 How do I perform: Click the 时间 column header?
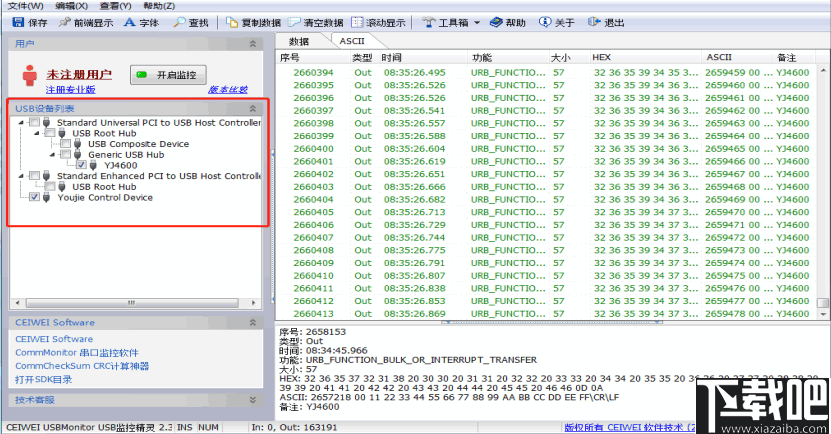(x=424, y=57)
